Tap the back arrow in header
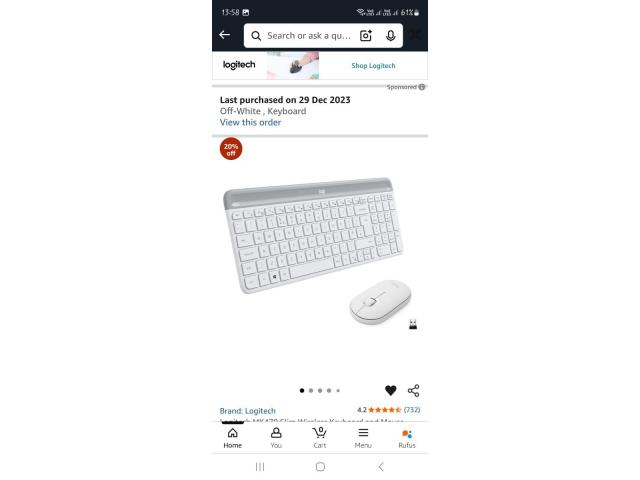Image resolution: width=640 pixels, height=480 pixels. (224, 35)
